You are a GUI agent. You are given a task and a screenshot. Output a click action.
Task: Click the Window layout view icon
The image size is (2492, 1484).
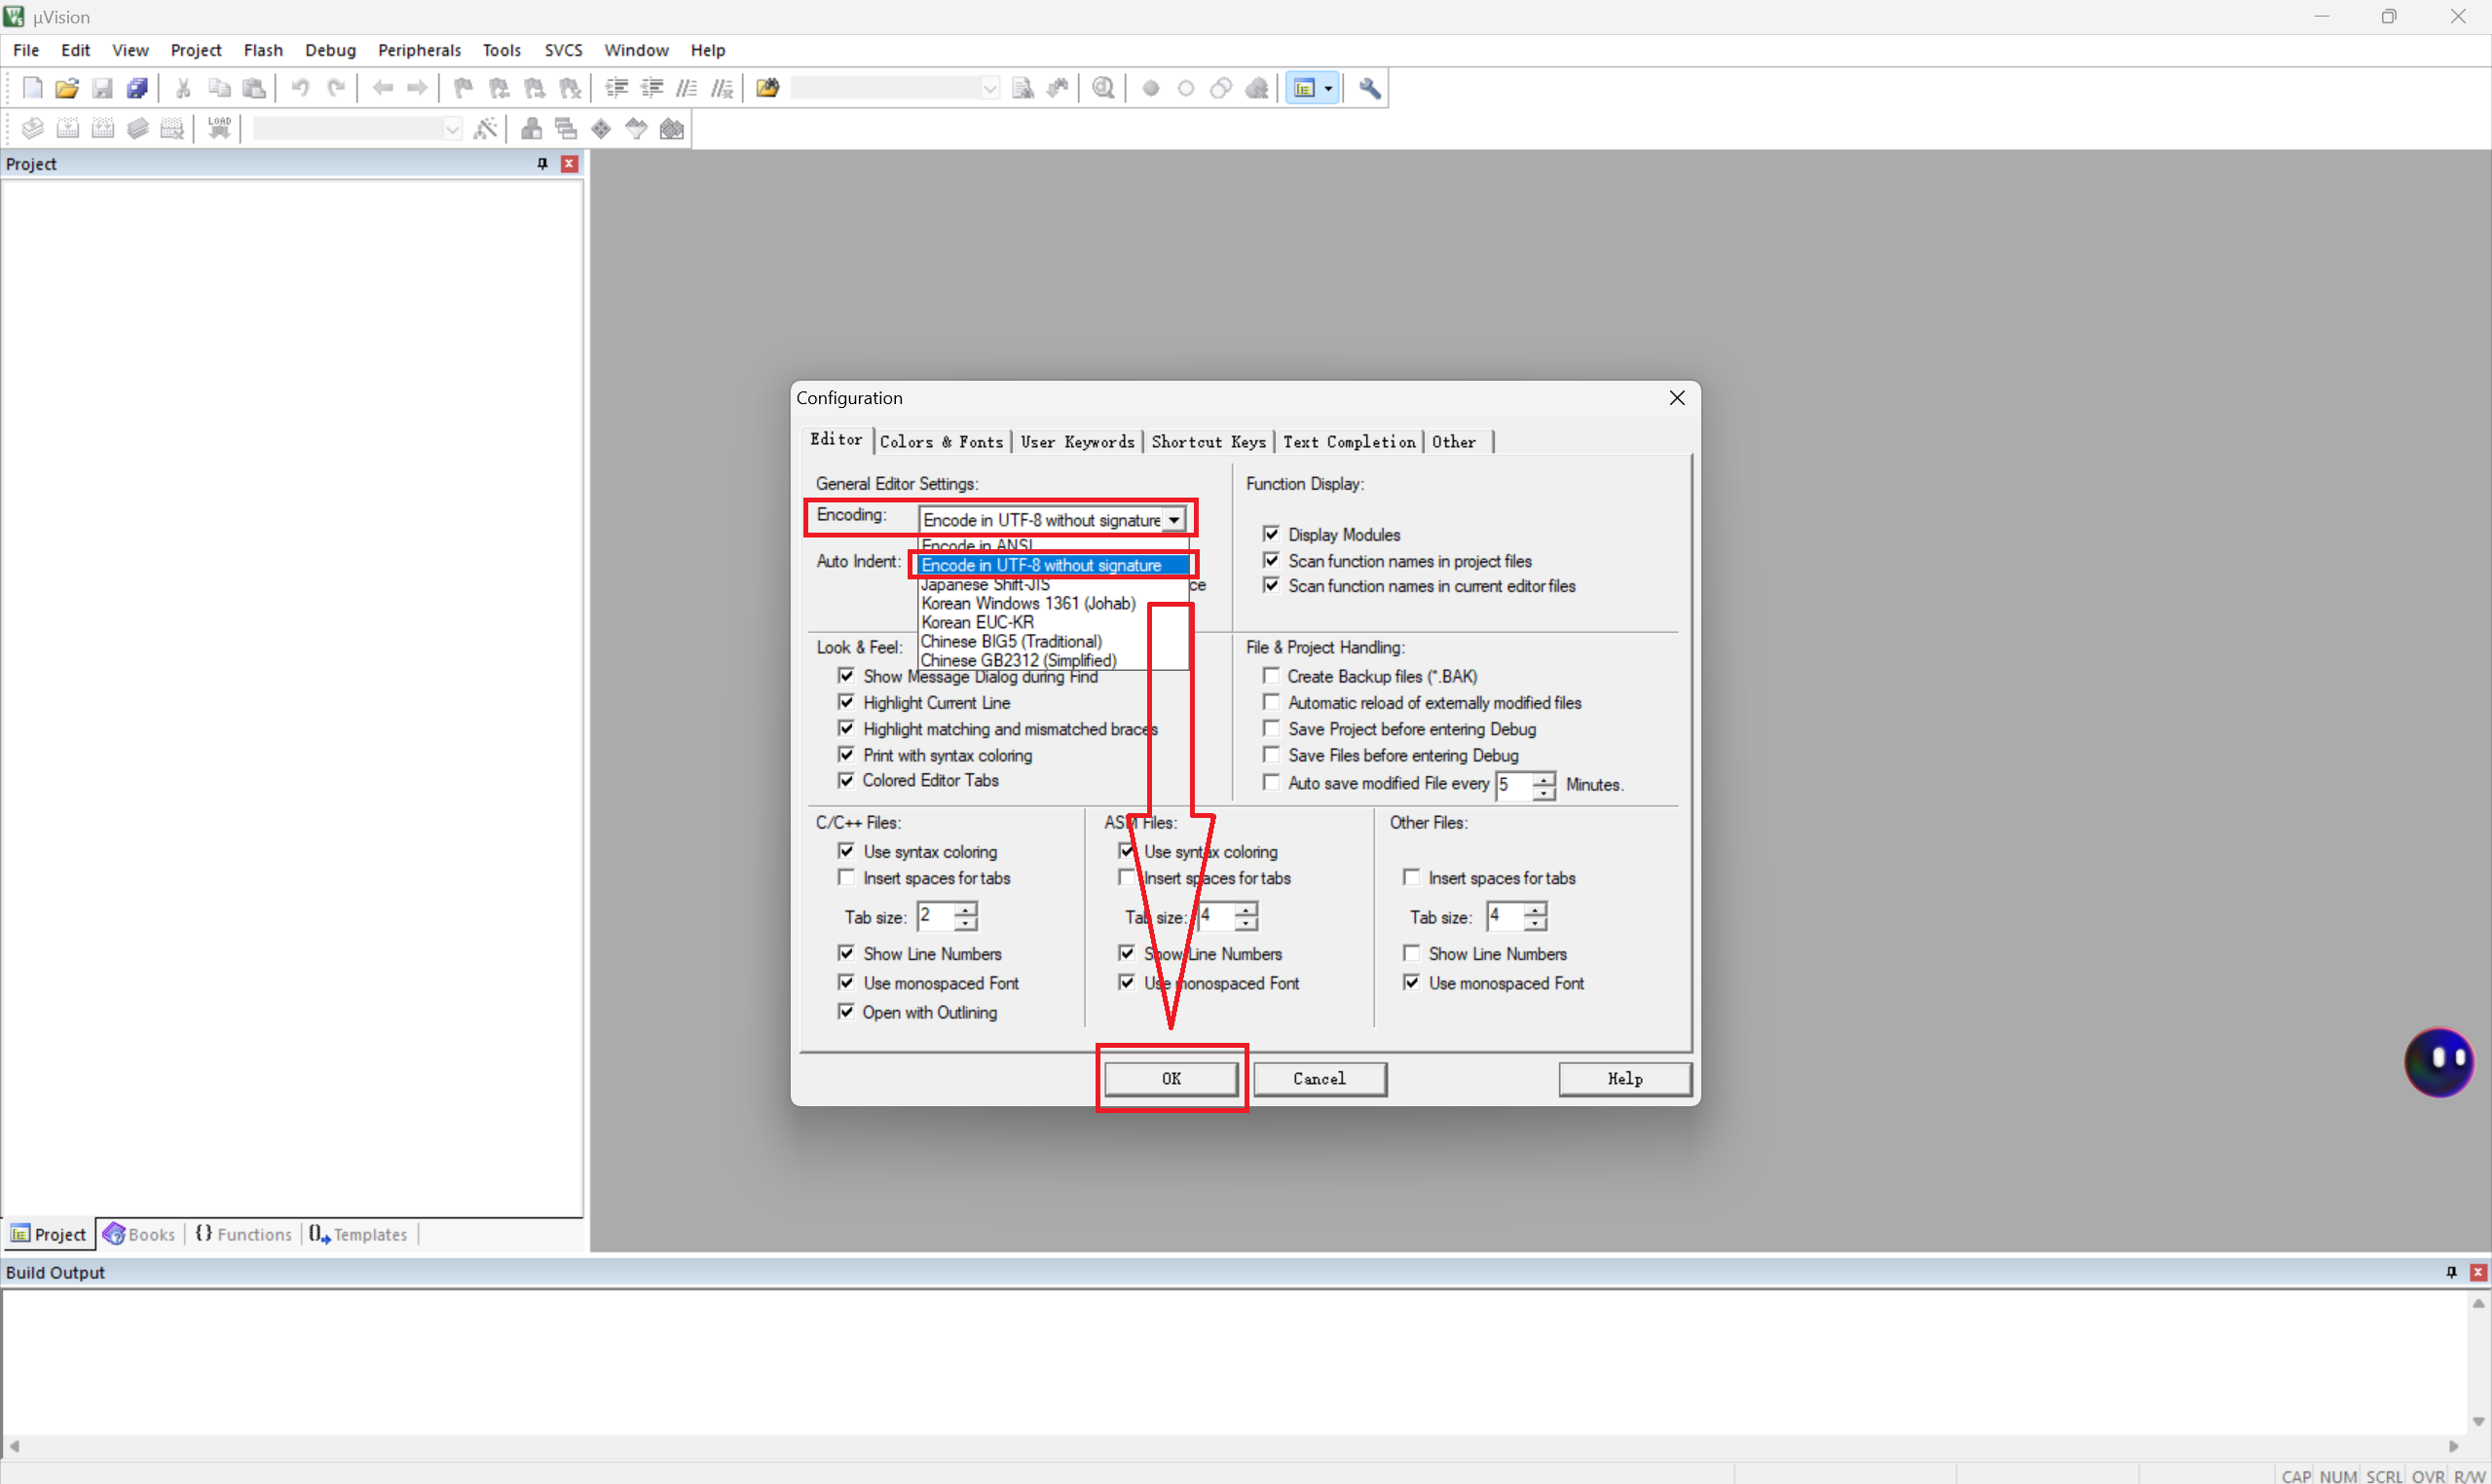coord(1305,88)
